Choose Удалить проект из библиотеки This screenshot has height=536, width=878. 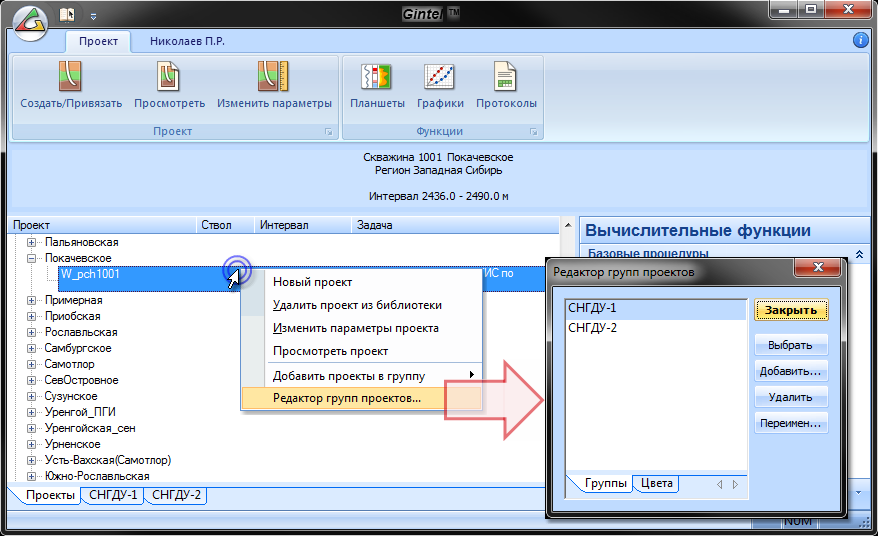click(362, 305)
